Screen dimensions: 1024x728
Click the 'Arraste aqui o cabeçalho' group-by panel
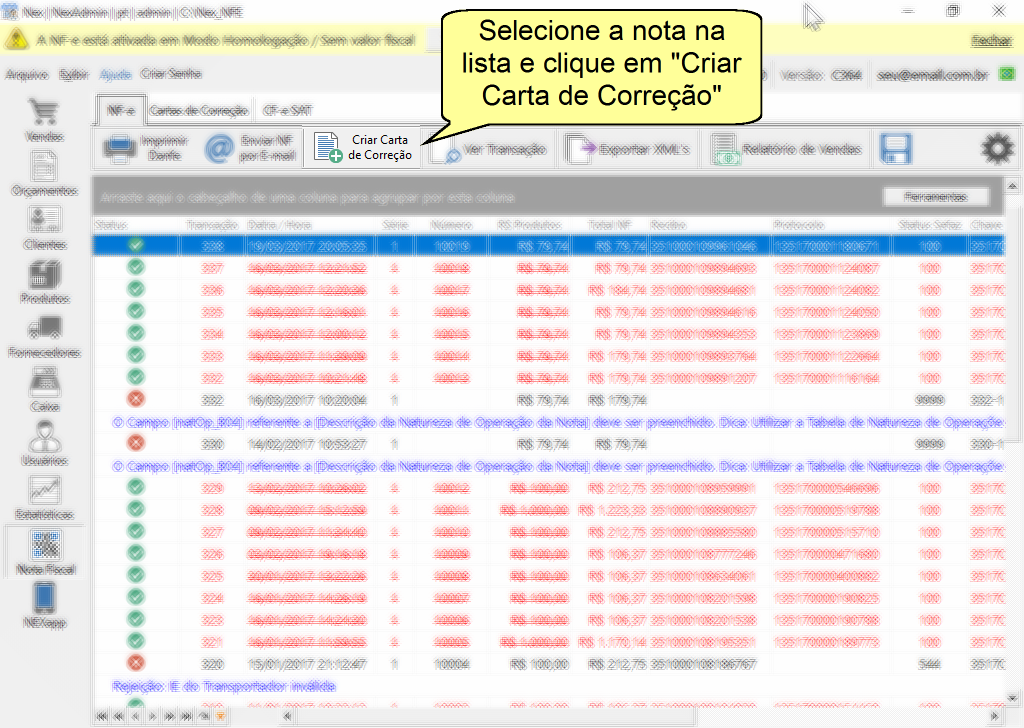549,197
